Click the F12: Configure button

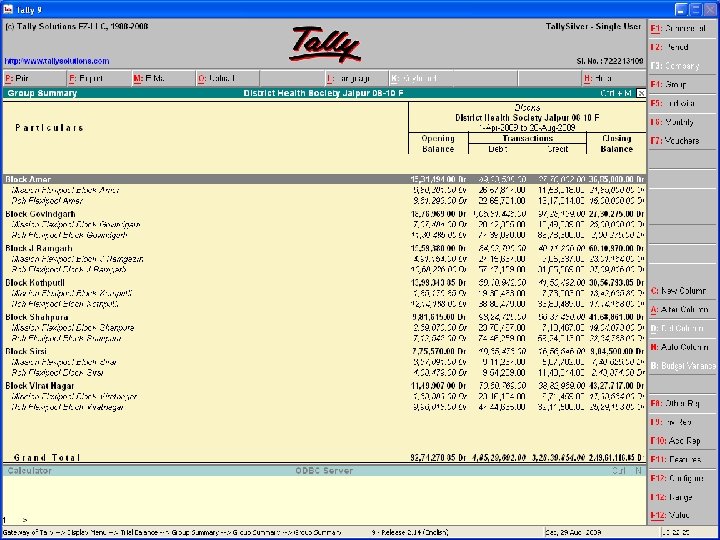(x=683, y=478)
